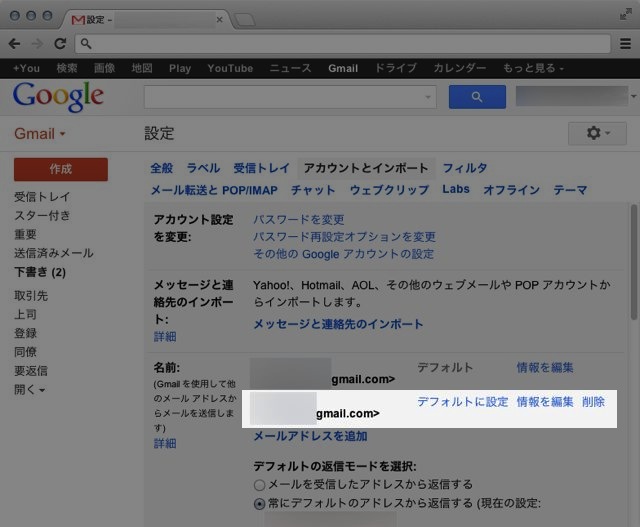The image size is (640, 527).
Task: Open the テーマ settings tab
Action: coord(570,190)
